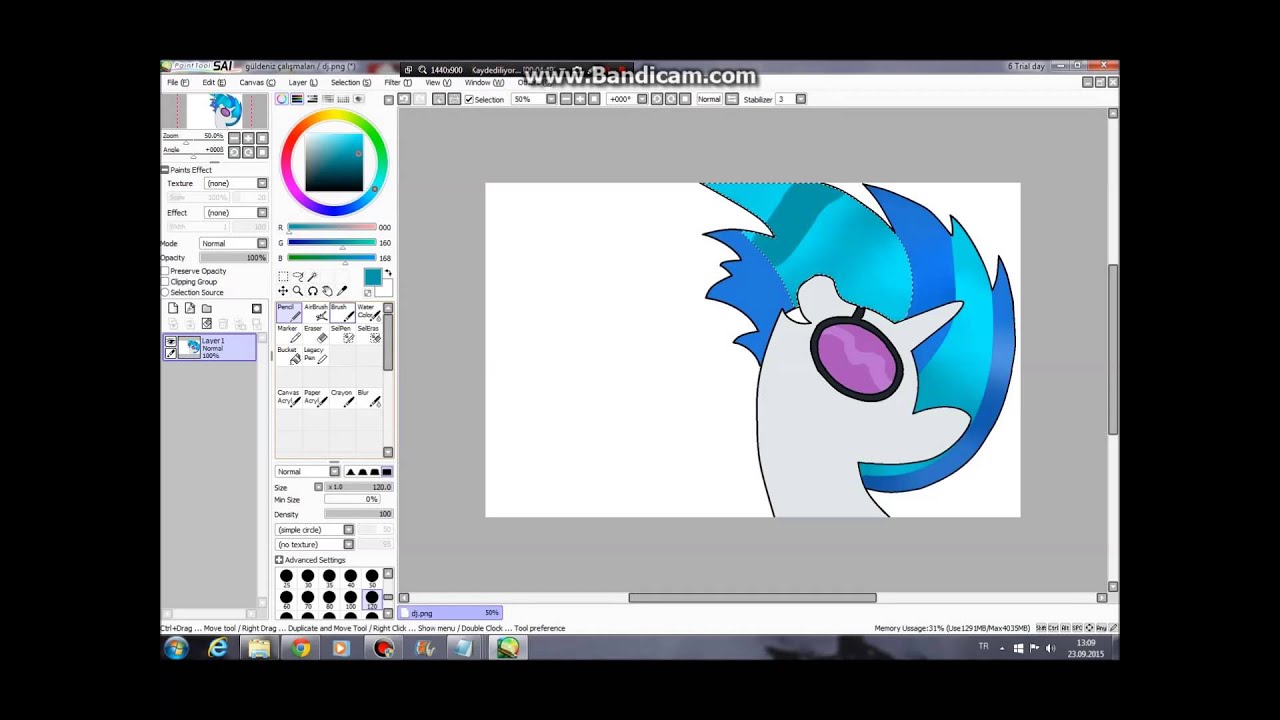Select the flat brush edge shape
This screenshot has width=1280, height=720.
pos(387,471)
